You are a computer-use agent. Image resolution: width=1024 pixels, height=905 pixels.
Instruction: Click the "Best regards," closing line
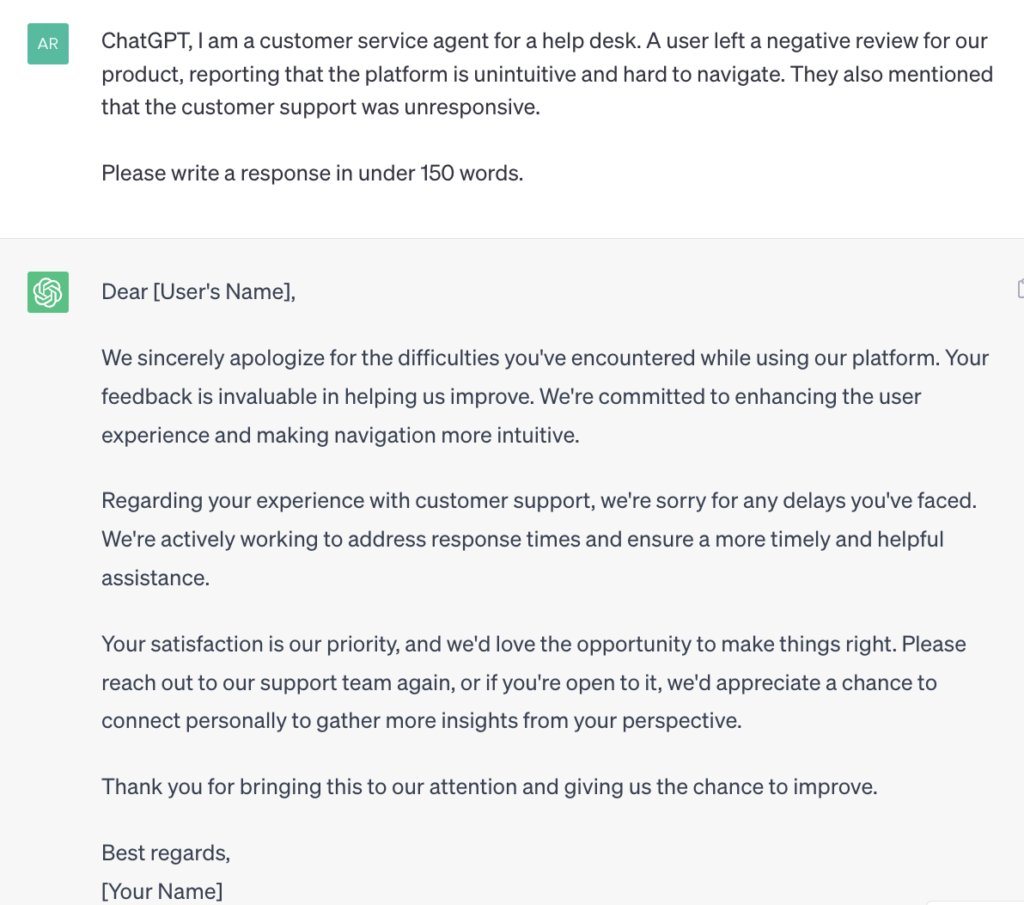(x=166, y=853)
